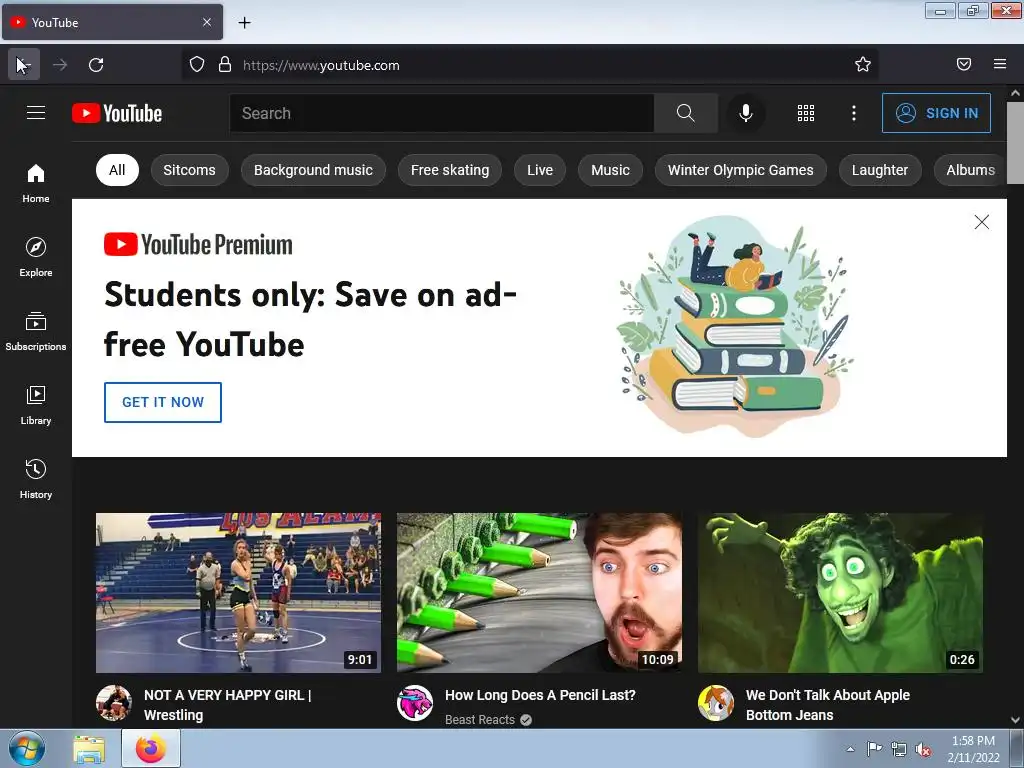Open the YouTube hamburger guide menu
The width and height of the screenshot is (1024, 768).
coord(36,113)
